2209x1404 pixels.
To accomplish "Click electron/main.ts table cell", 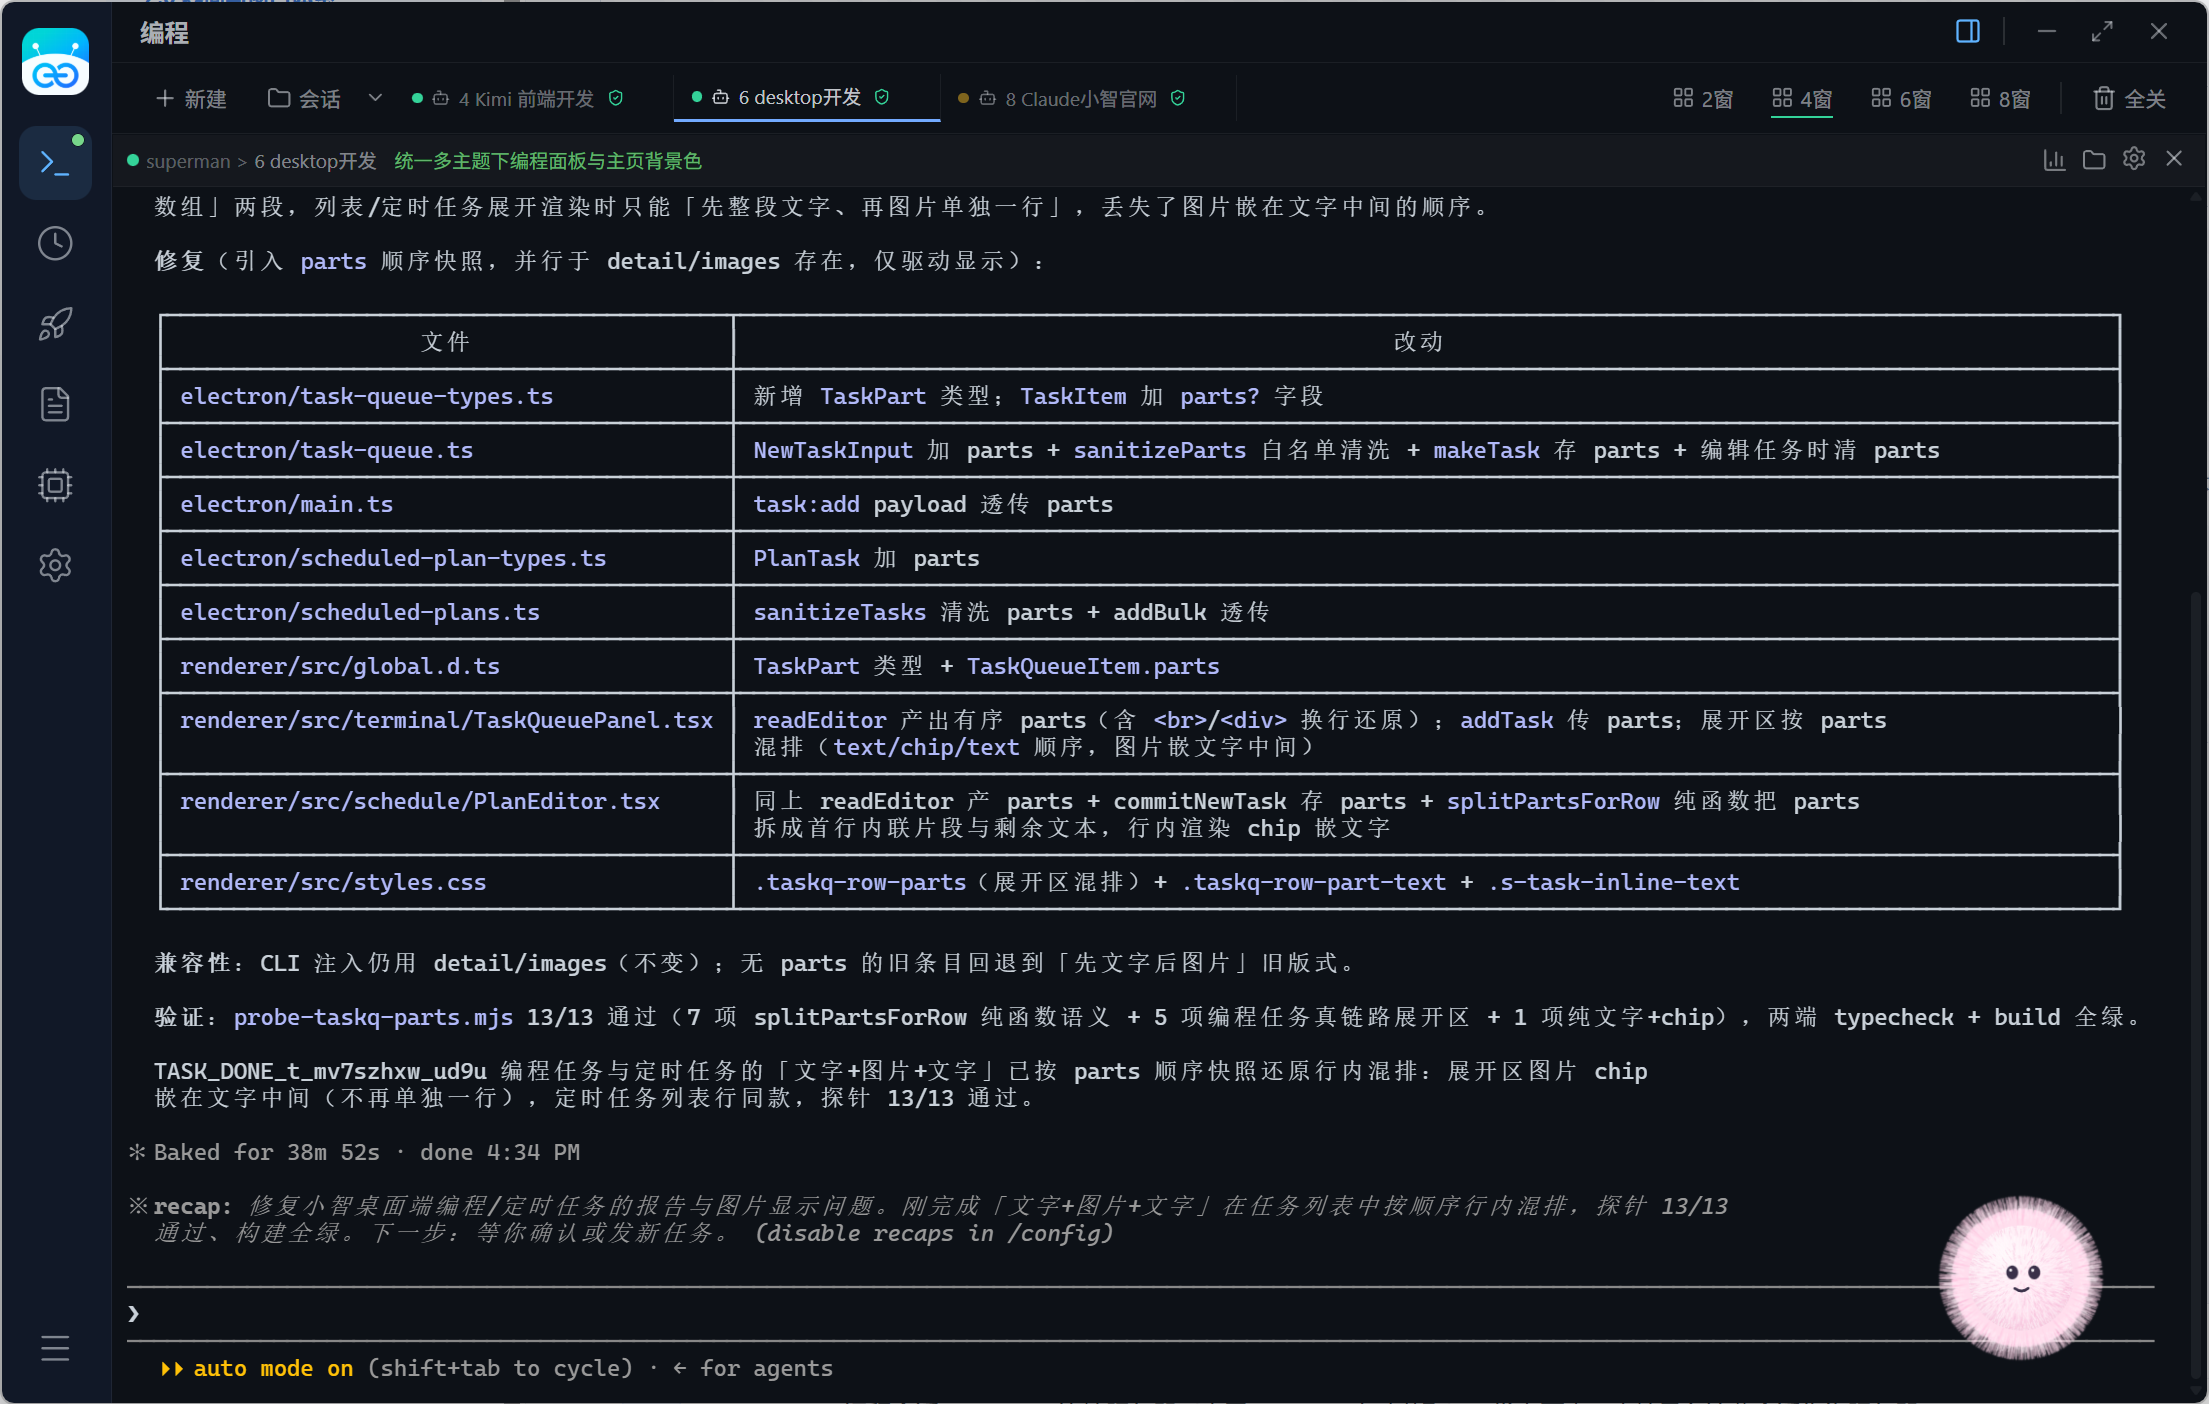I will (x=446, y=504).
